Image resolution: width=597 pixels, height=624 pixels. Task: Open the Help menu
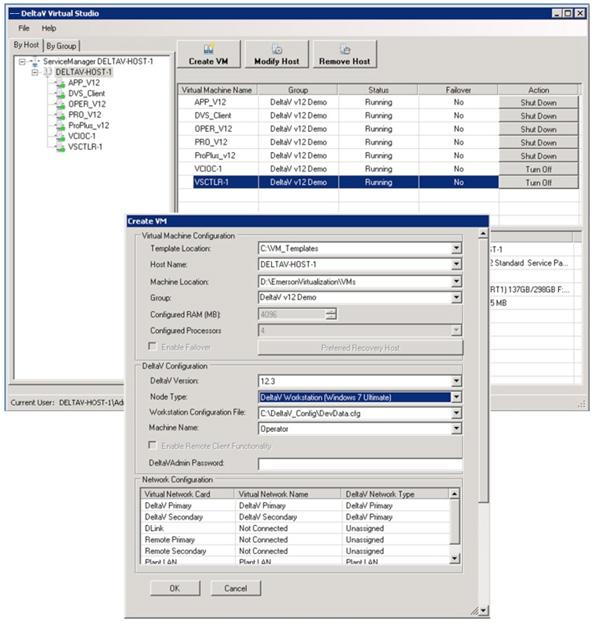tap(49, 28)
